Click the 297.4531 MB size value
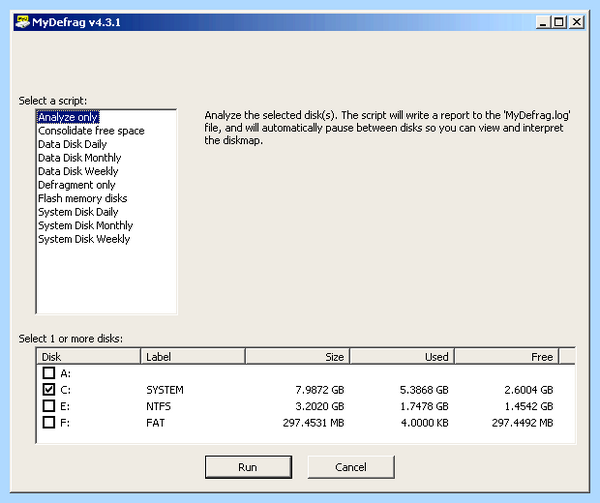Screen dimensions: 600x503 [x=313, y=423]
